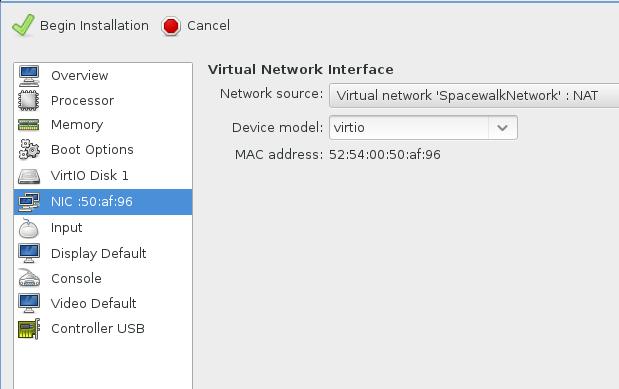
Task: Open the Input device entry
Action: (103, 228)
